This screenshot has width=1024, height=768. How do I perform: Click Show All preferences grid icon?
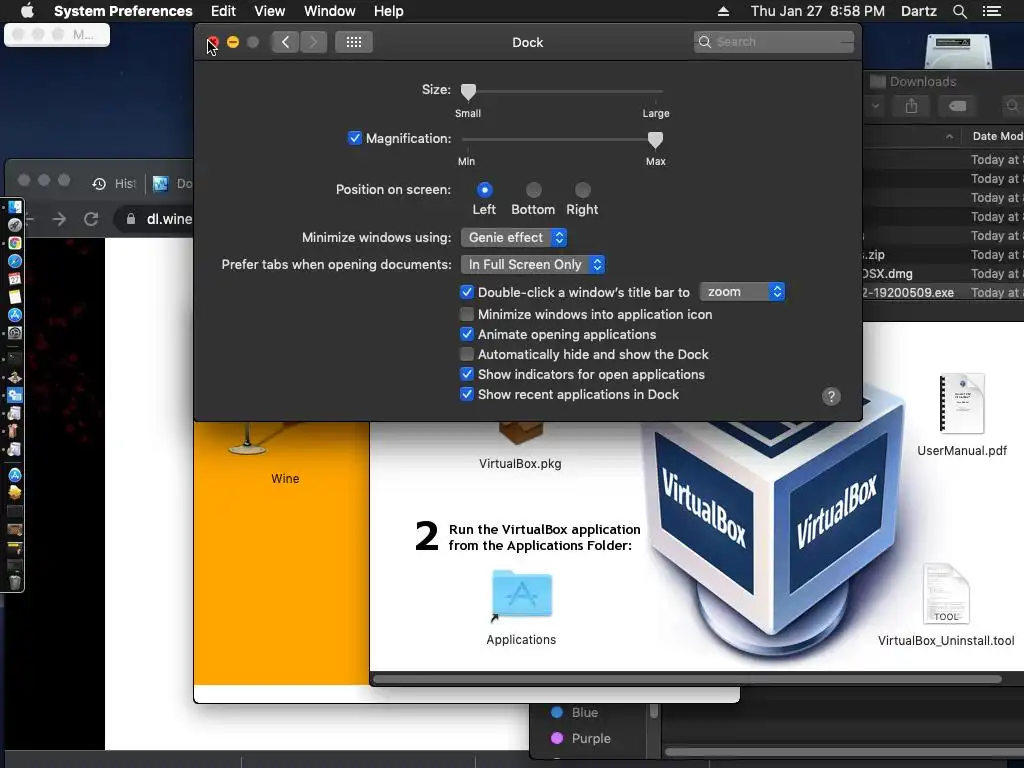354,42
